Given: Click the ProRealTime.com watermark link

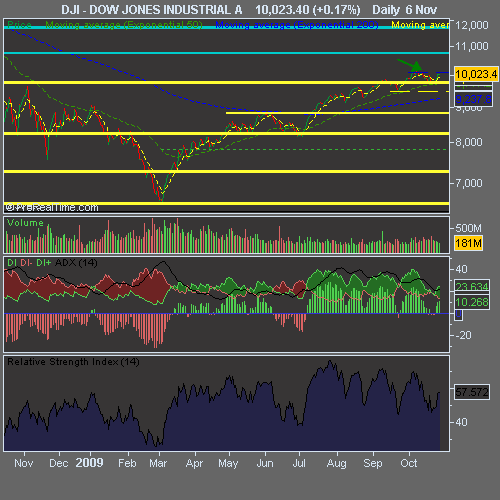Looking at the screenshot, I should pyautogui.click(x=52, y=207).
